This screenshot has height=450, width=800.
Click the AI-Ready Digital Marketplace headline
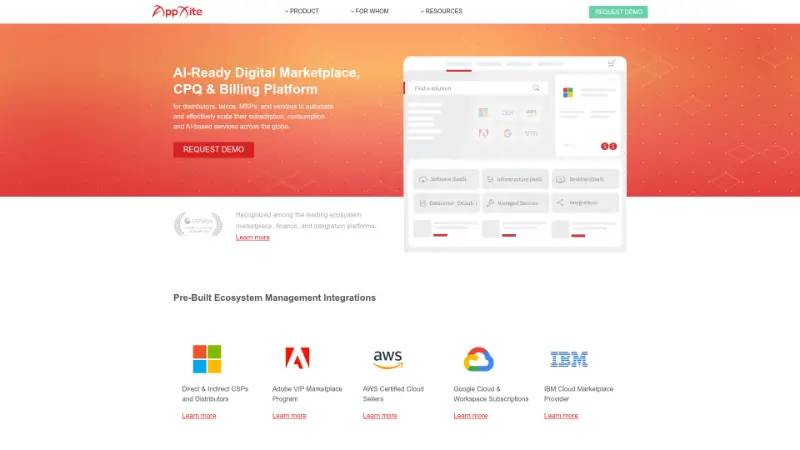[266, 81]
